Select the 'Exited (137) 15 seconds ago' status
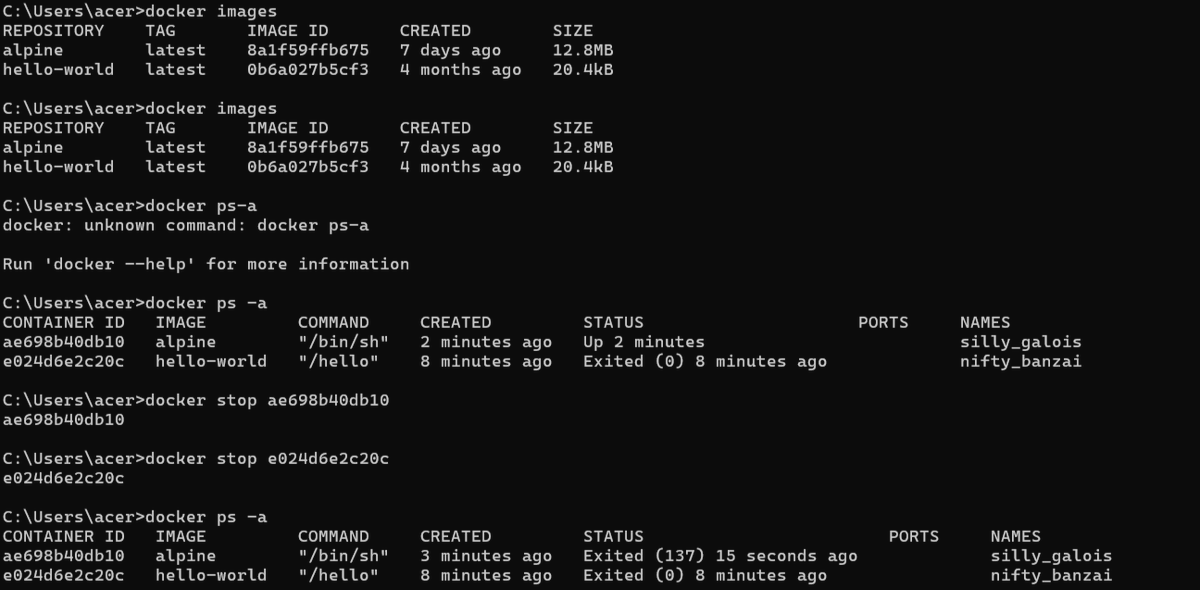This screenshot has height=590, width=1200. [x=720, y=556]
